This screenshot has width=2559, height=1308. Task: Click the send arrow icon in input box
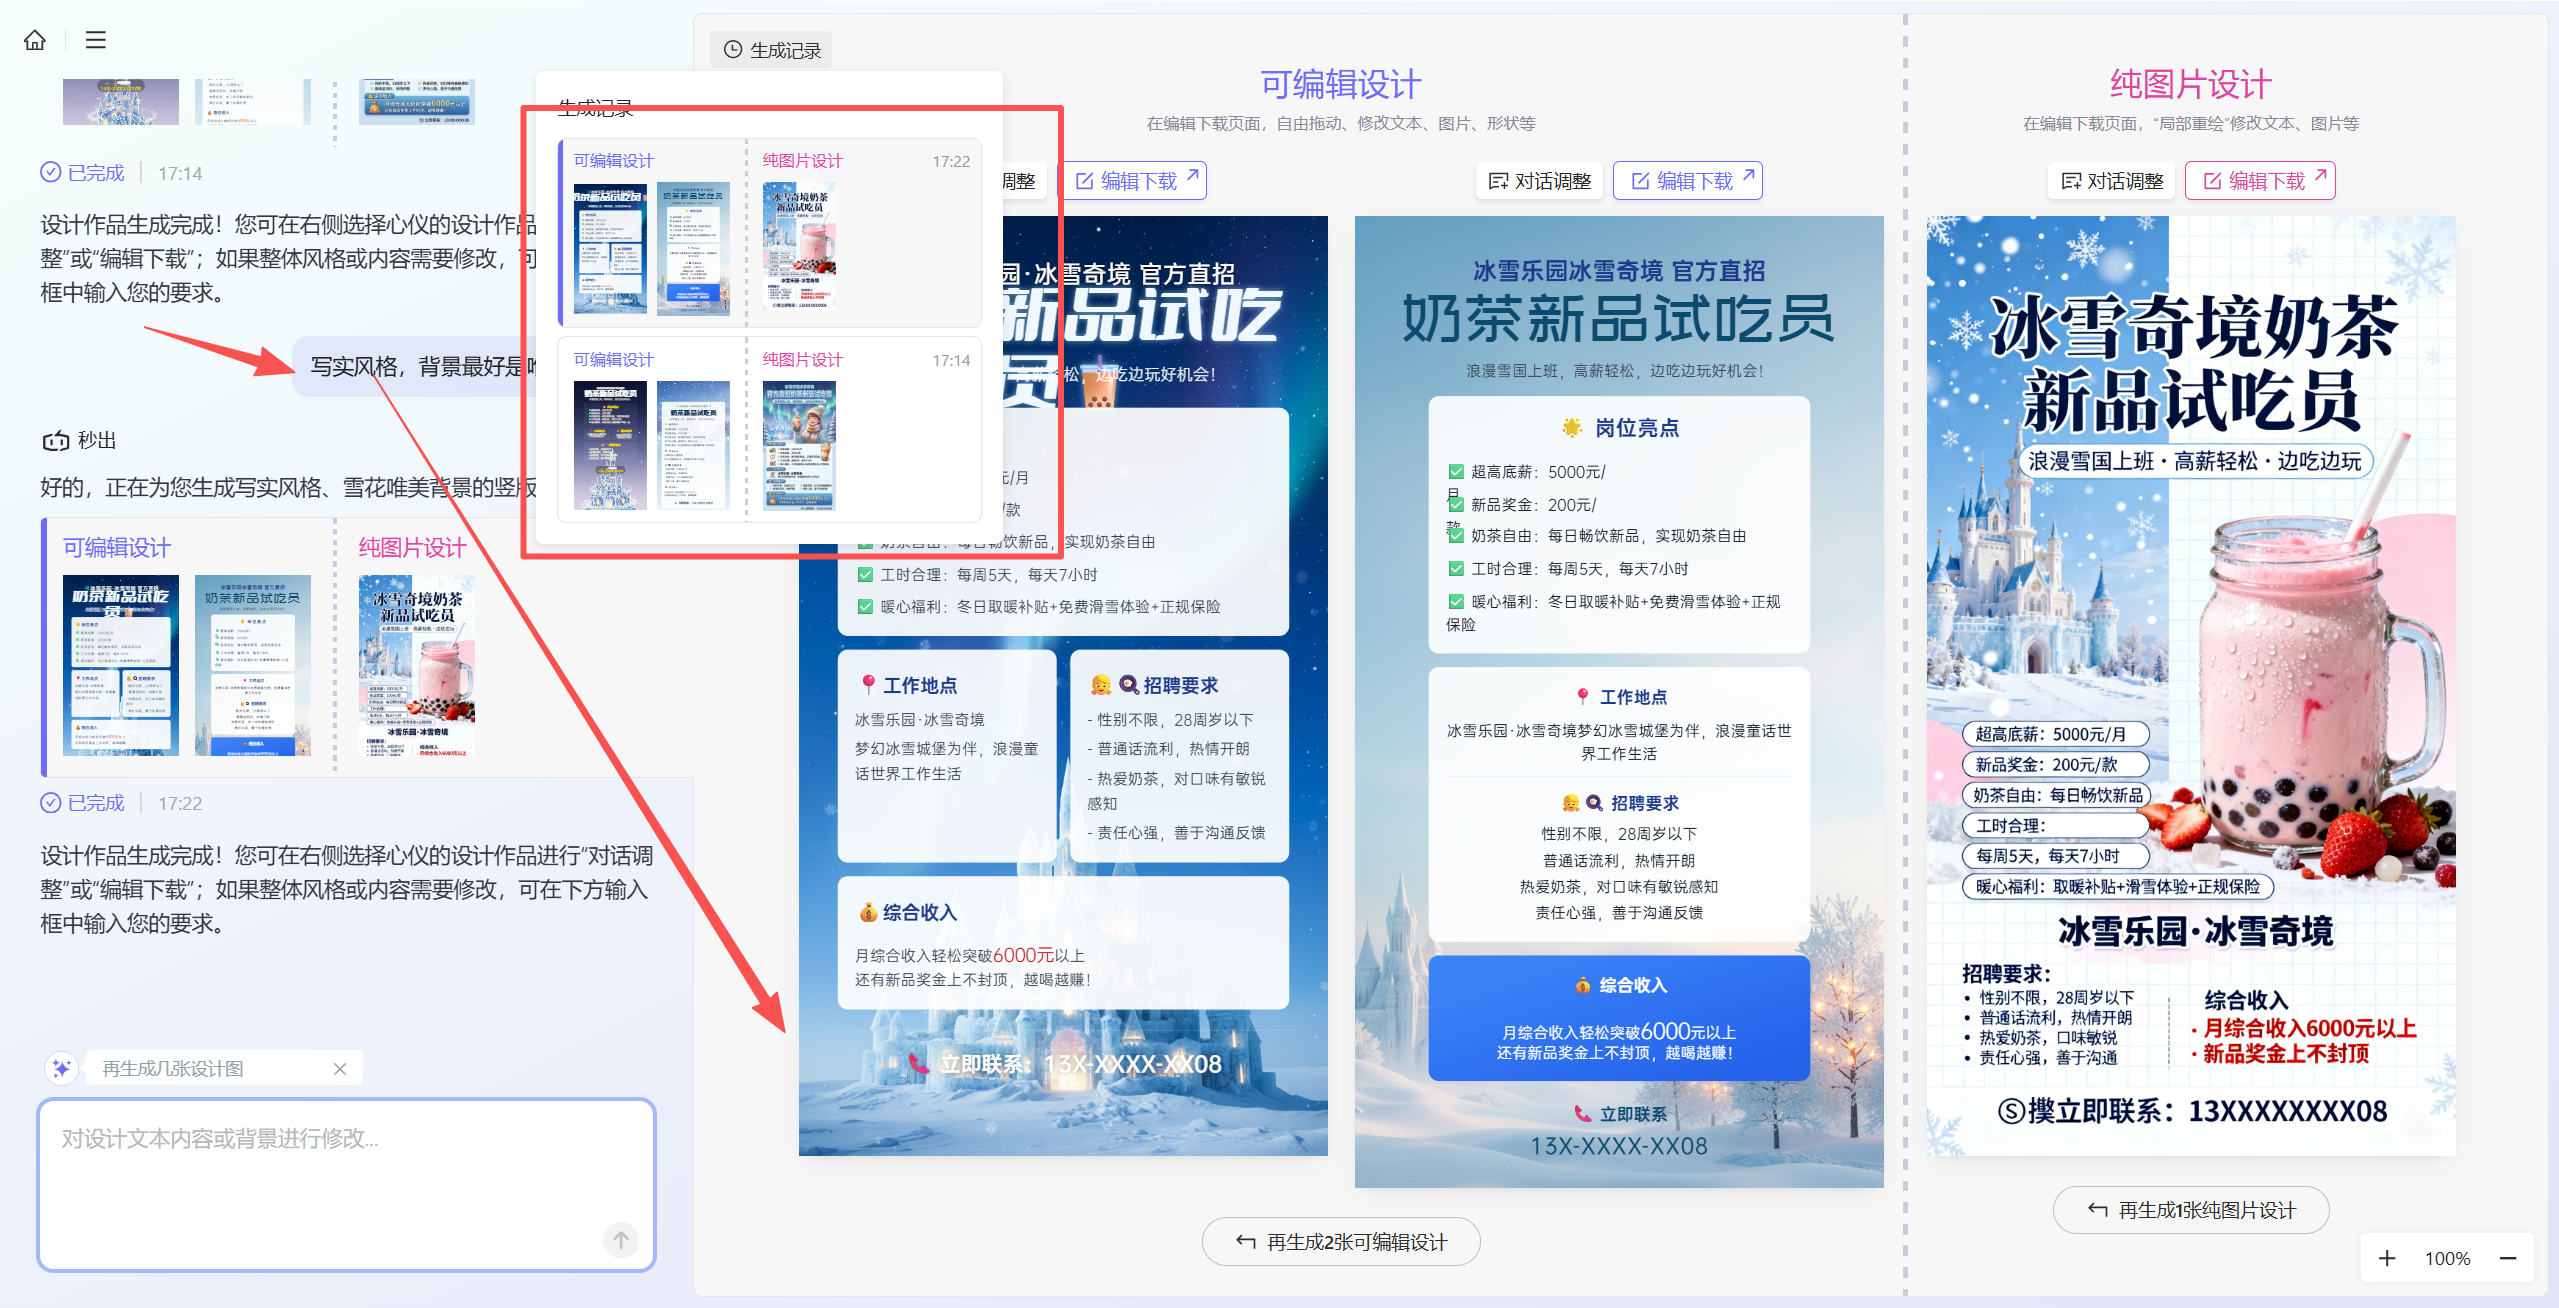pyautogui.click(x=620, y=1240)
